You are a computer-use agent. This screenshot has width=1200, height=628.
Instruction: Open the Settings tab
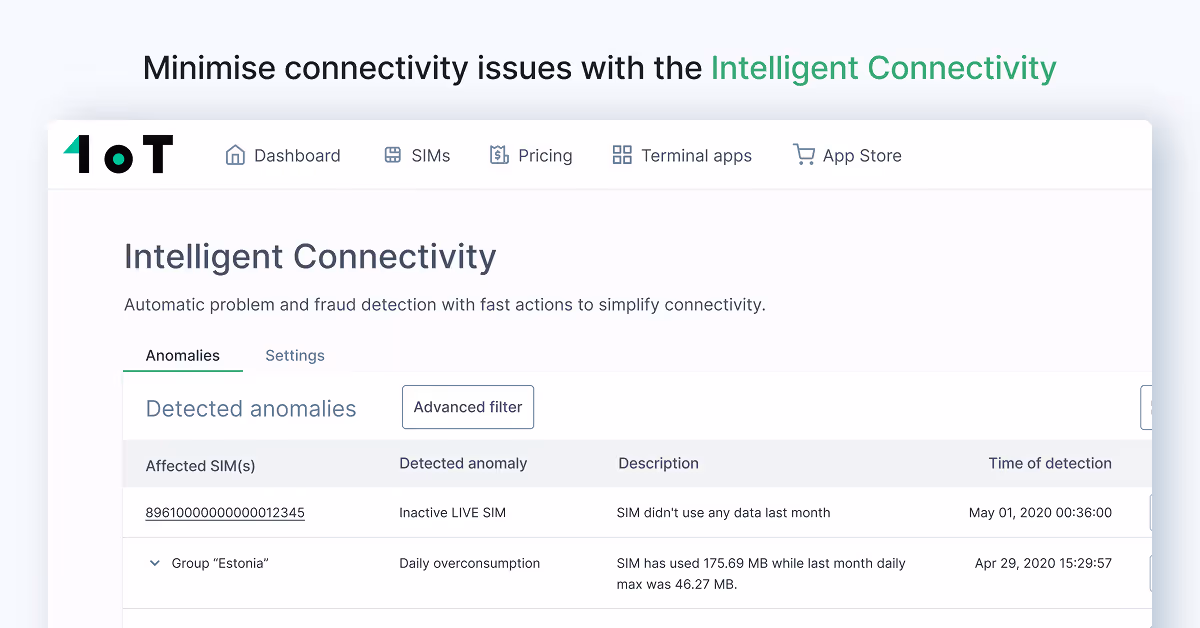295,355
